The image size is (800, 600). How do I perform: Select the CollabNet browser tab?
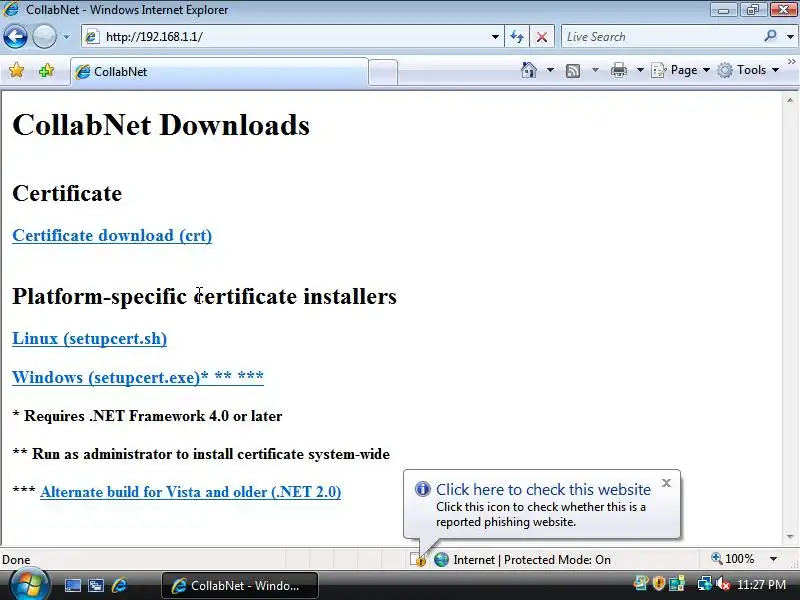click(x=219, y=71)
